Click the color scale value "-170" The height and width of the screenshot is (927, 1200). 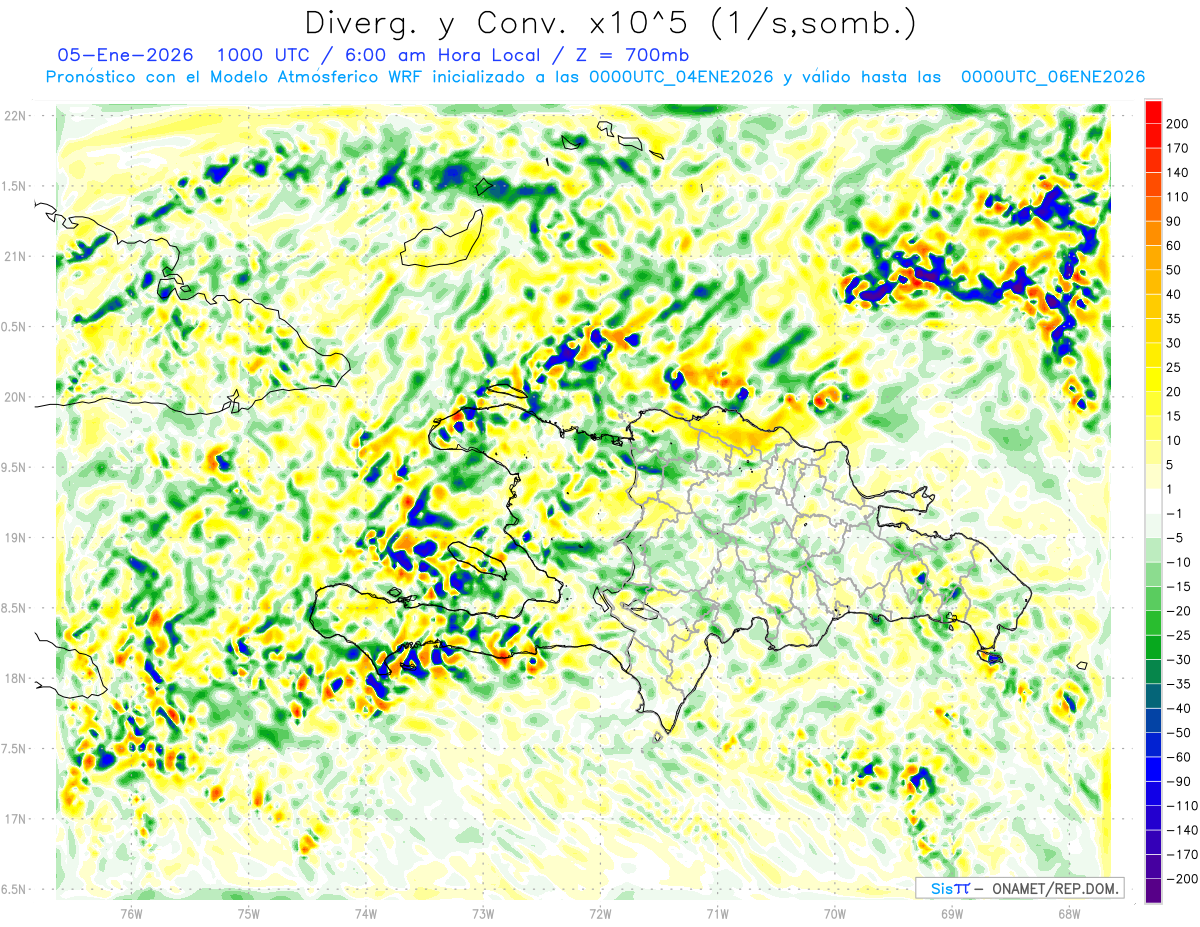pyautogui.click(x=1183, y=854)
